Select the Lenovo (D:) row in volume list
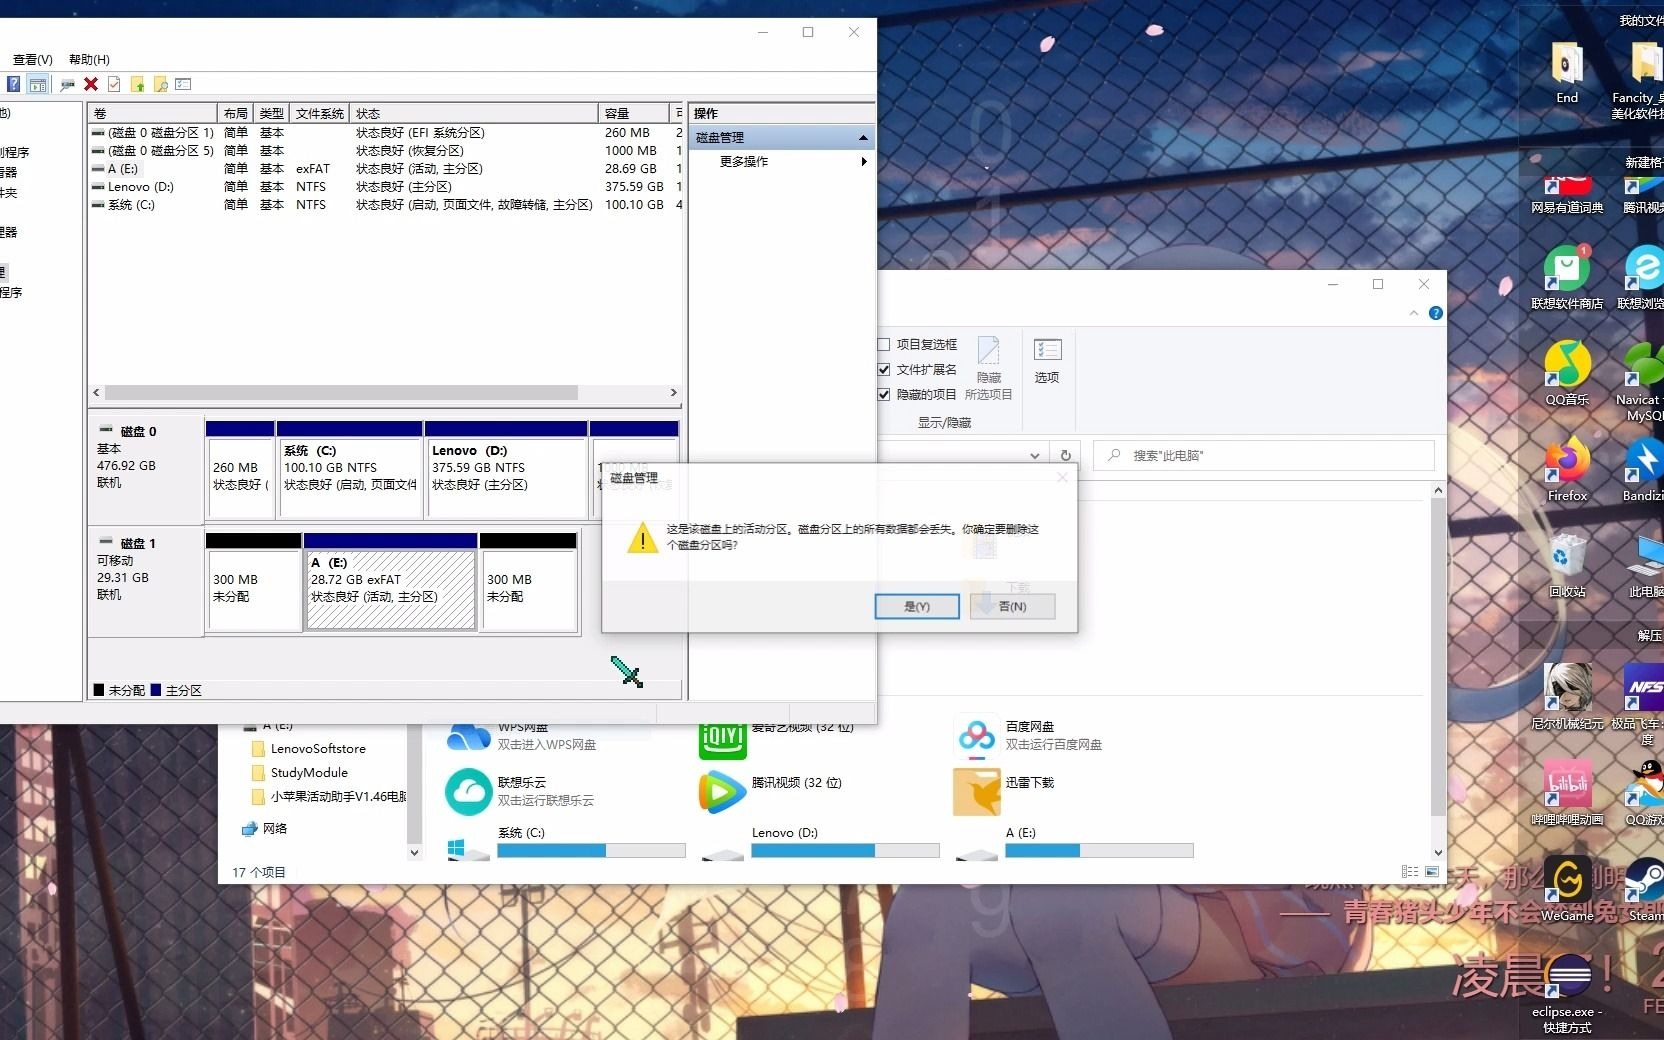 pos(385,187)
